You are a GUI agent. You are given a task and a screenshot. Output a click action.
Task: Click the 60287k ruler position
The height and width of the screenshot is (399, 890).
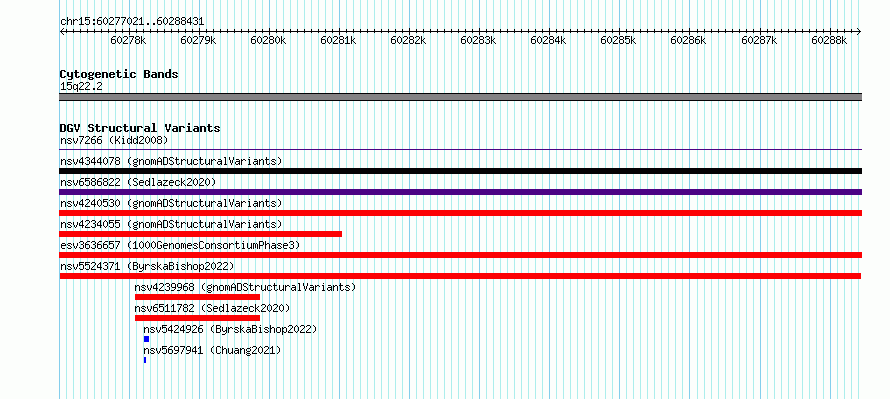point(759,40)
